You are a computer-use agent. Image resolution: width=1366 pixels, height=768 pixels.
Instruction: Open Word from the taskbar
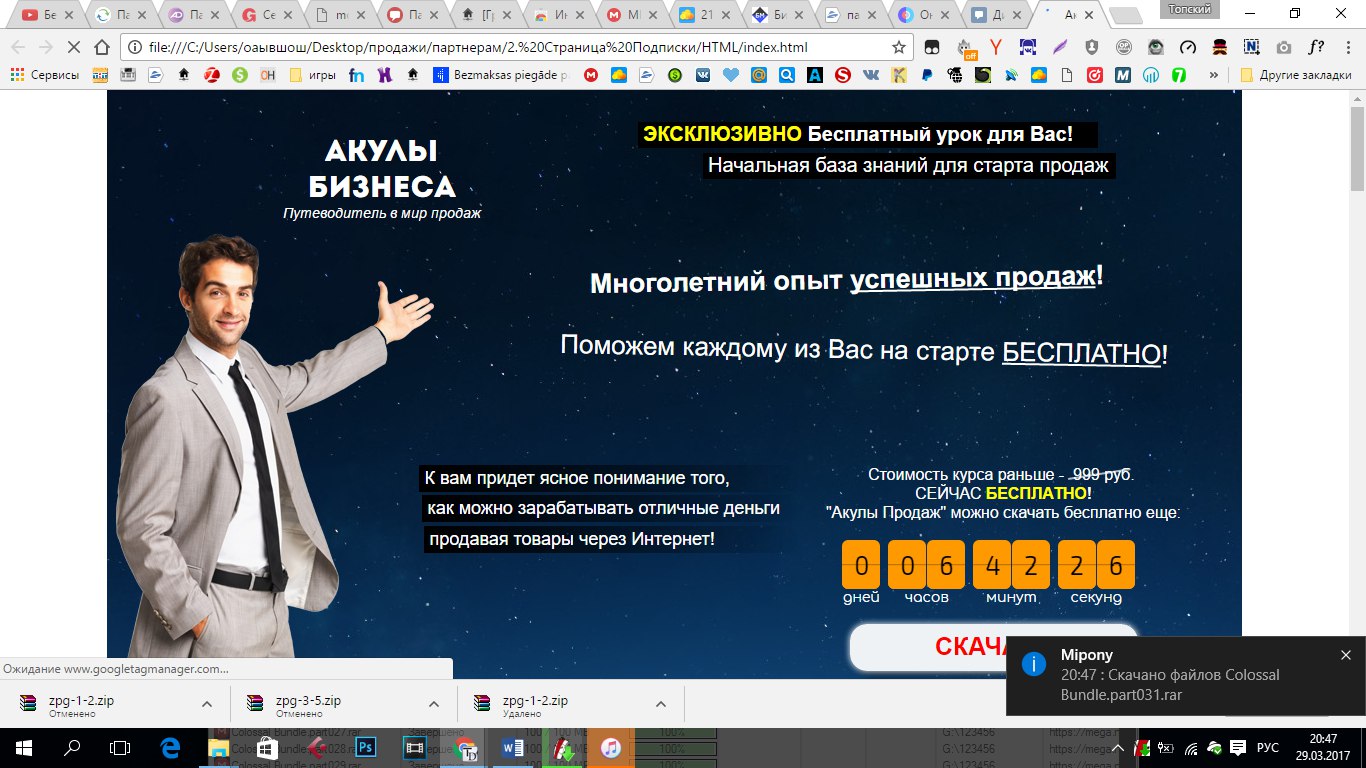pos(512,747)
